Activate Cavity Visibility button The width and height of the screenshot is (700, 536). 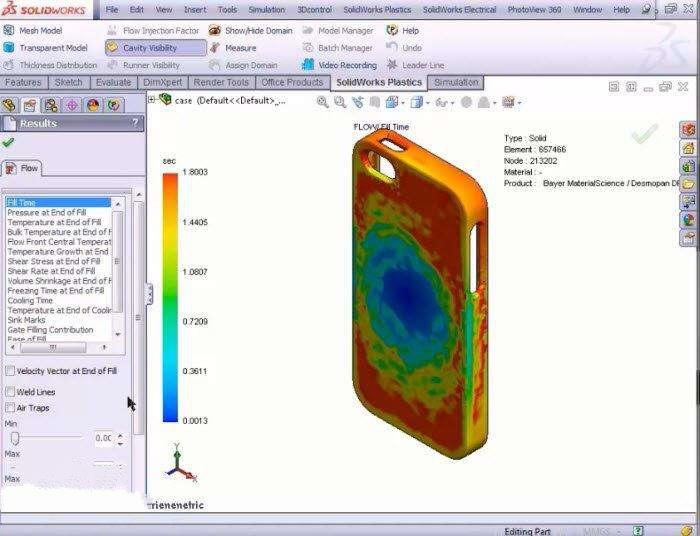pyautogui.click(x=156, y=48)
